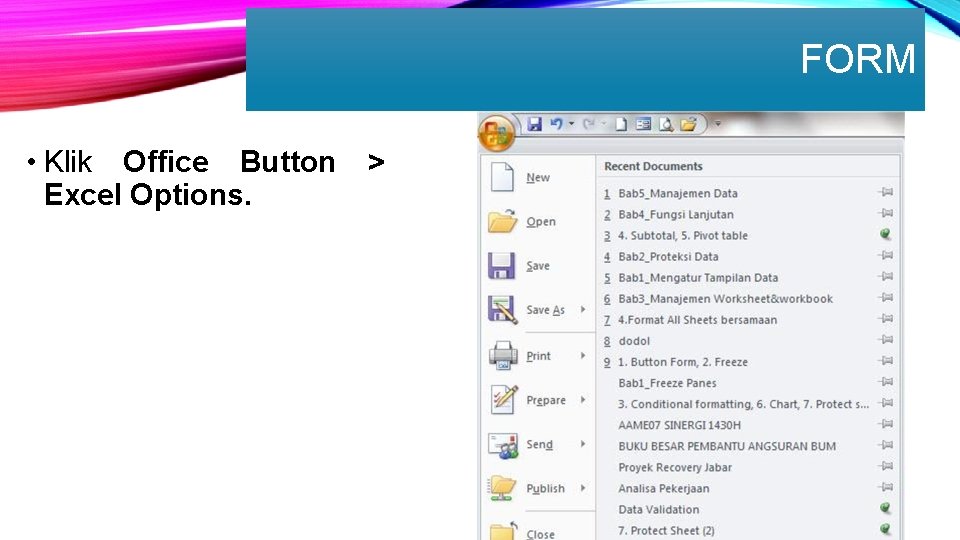Pin Proyek Recovery Jabar to recent list

pyautogui.click(x=885, y=467)
